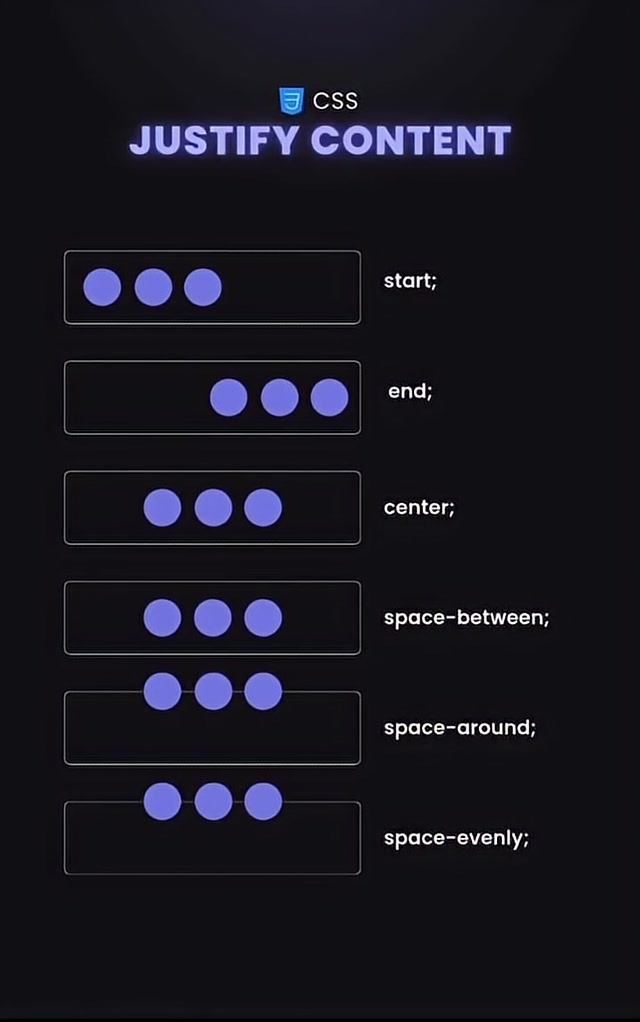Select the space-between; label
Screen dimensions: 640x1022
tap(466, 617)
